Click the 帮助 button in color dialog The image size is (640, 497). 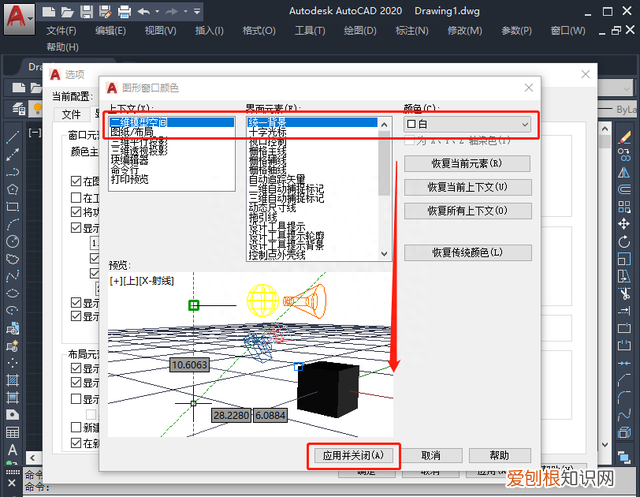(500, 456)
